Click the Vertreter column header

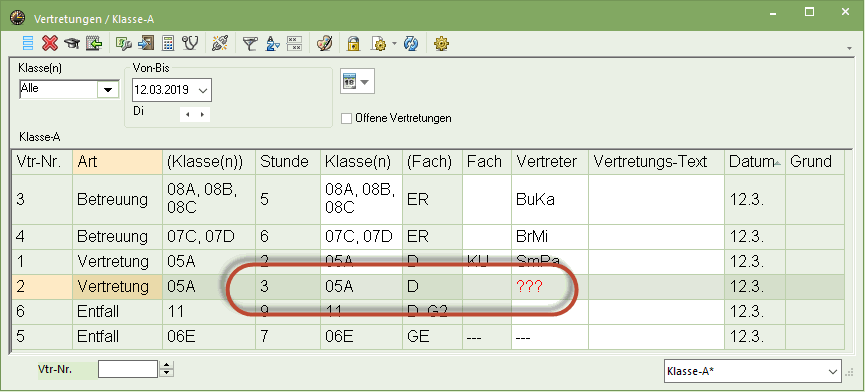click(x=550, y=162)
